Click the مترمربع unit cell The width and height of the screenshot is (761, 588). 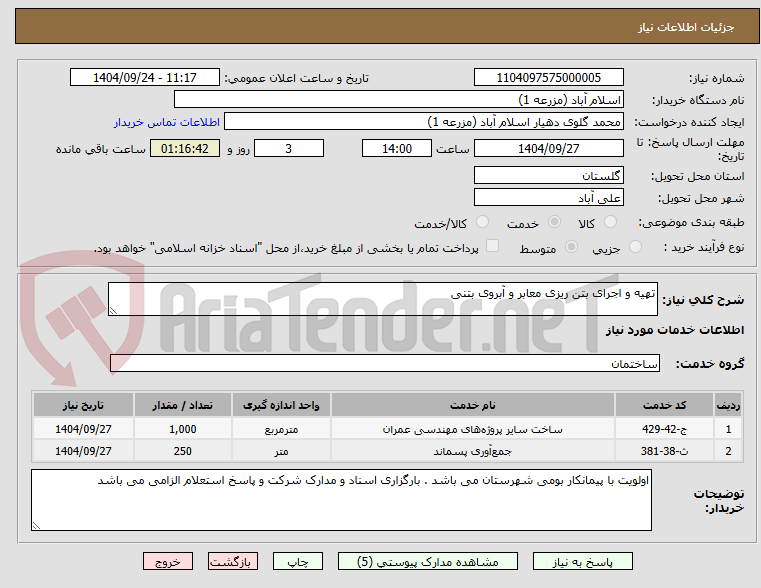click(281, 429)
